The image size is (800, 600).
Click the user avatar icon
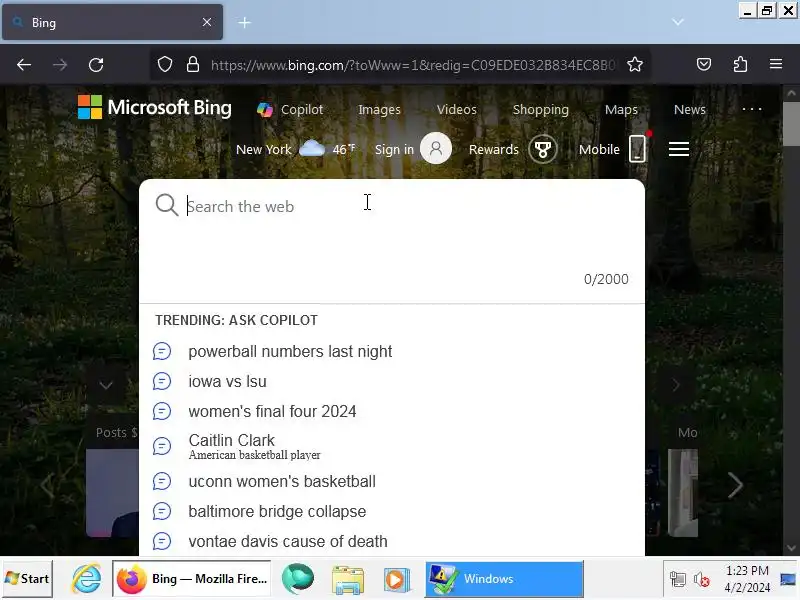pyautogui.click(x=436, y=148)
